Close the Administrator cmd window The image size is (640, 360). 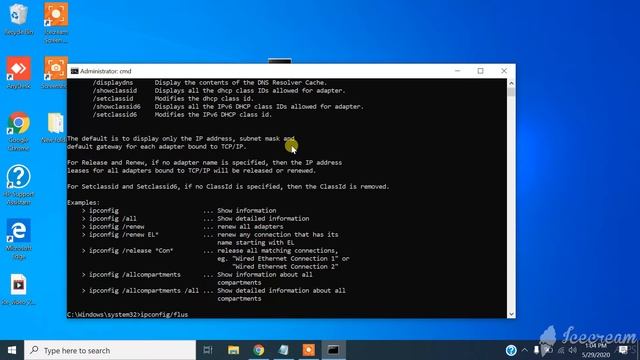[x=504, y=71]
